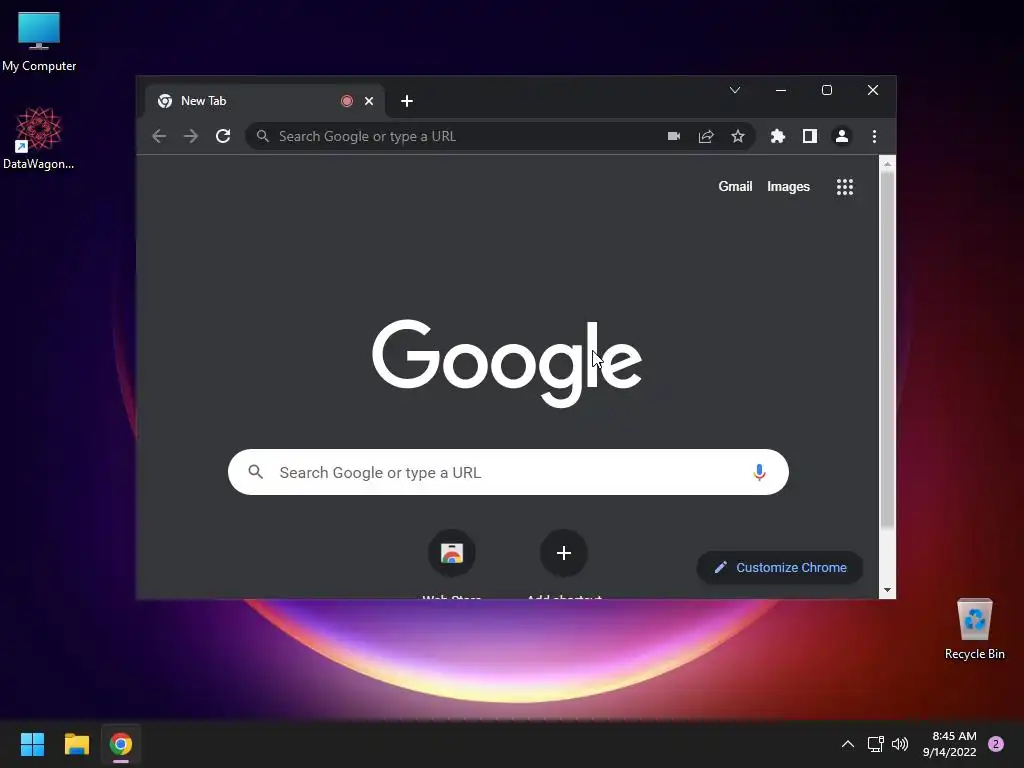Open the network status tray icon

tap(875, 744)
